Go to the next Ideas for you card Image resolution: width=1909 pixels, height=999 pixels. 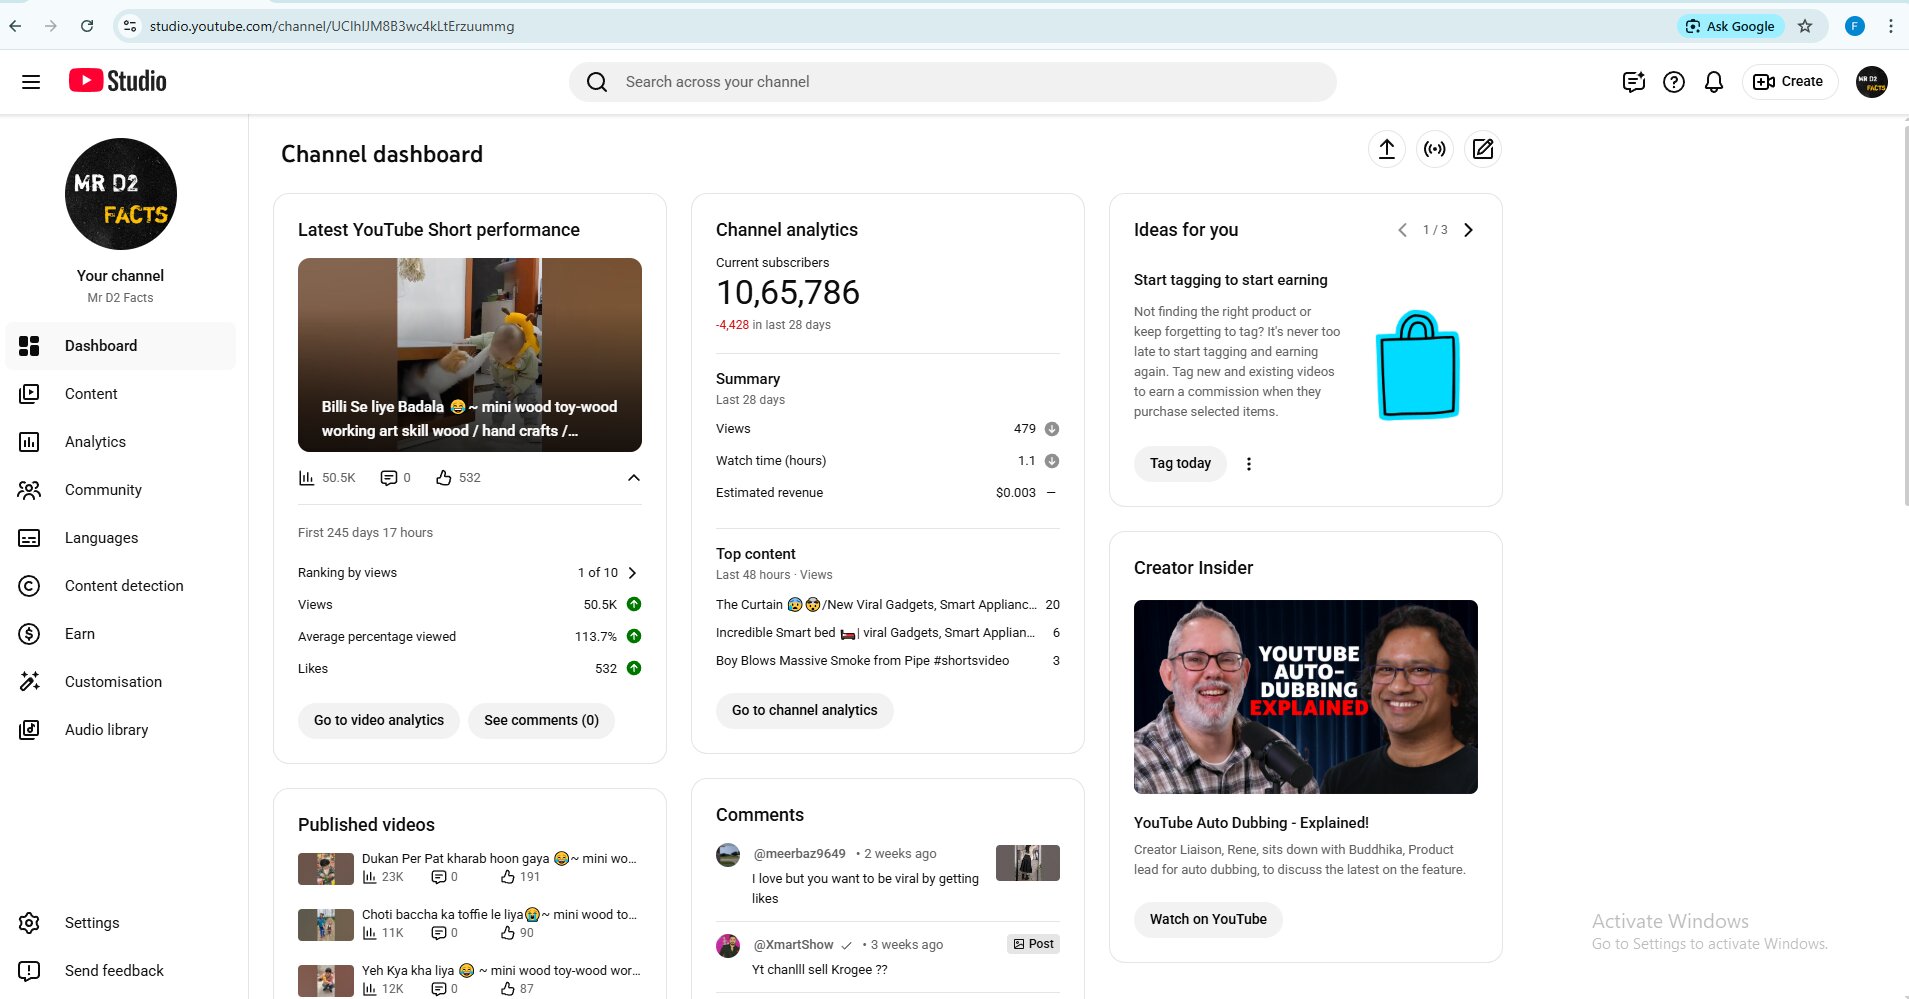pyautogui.click(x=1468, y=230)
